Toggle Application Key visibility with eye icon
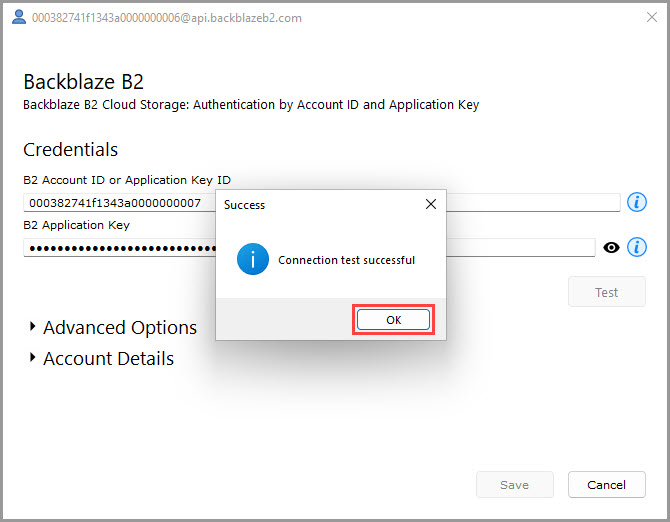This screenshot has height=522, width=670. pos(611,247)
